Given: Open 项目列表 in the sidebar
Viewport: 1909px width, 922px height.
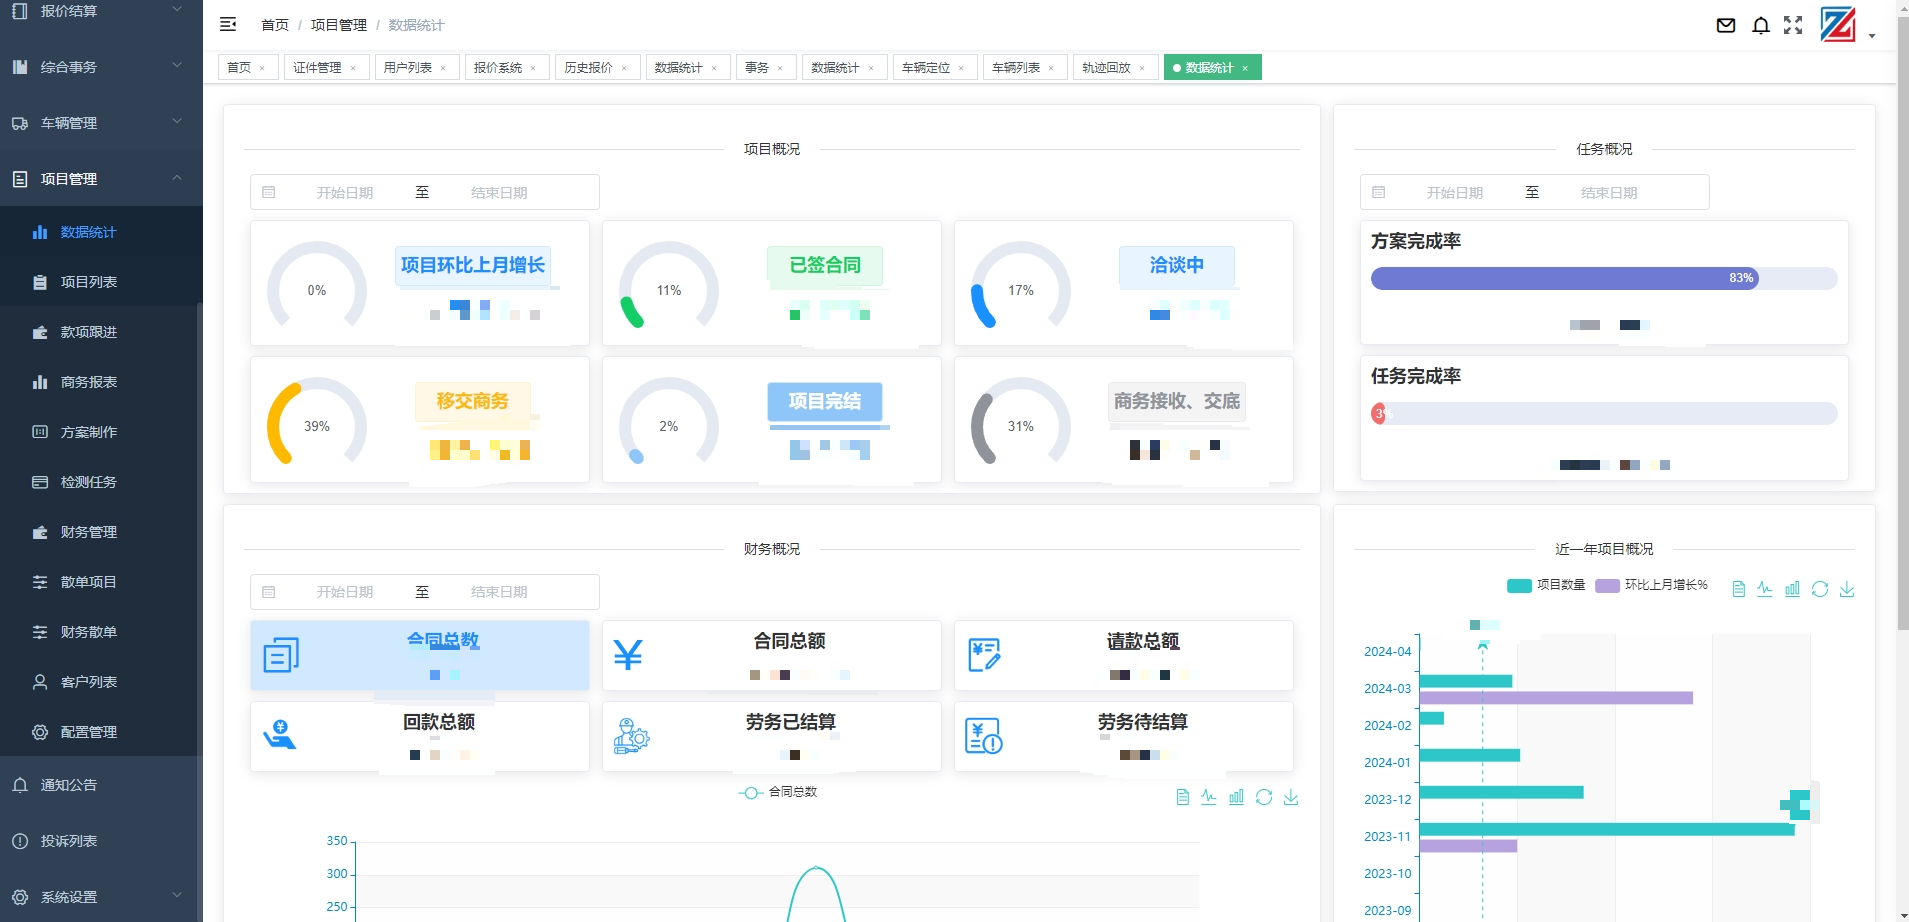Looking at the screenshot, I should [101, 282].
